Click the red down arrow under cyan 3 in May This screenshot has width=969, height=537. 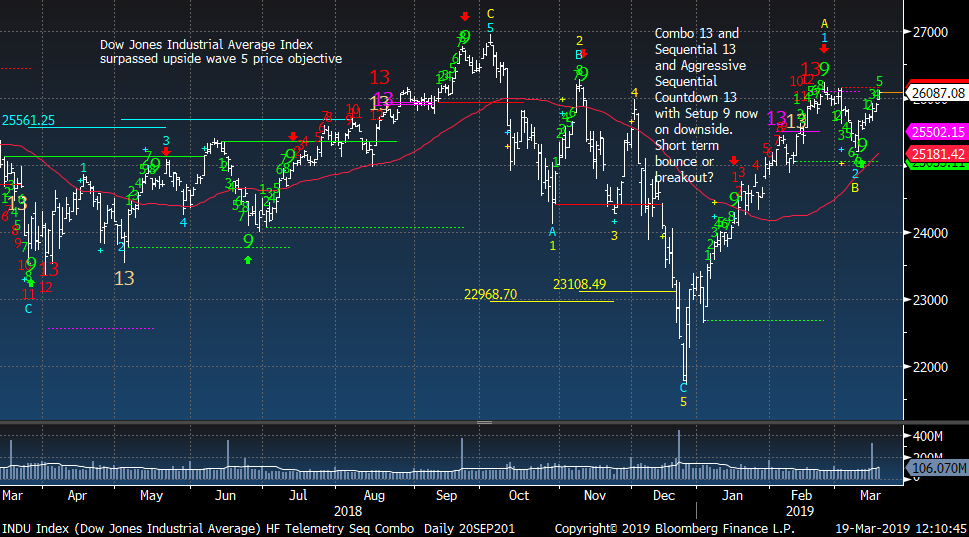[x=166, y=151]
